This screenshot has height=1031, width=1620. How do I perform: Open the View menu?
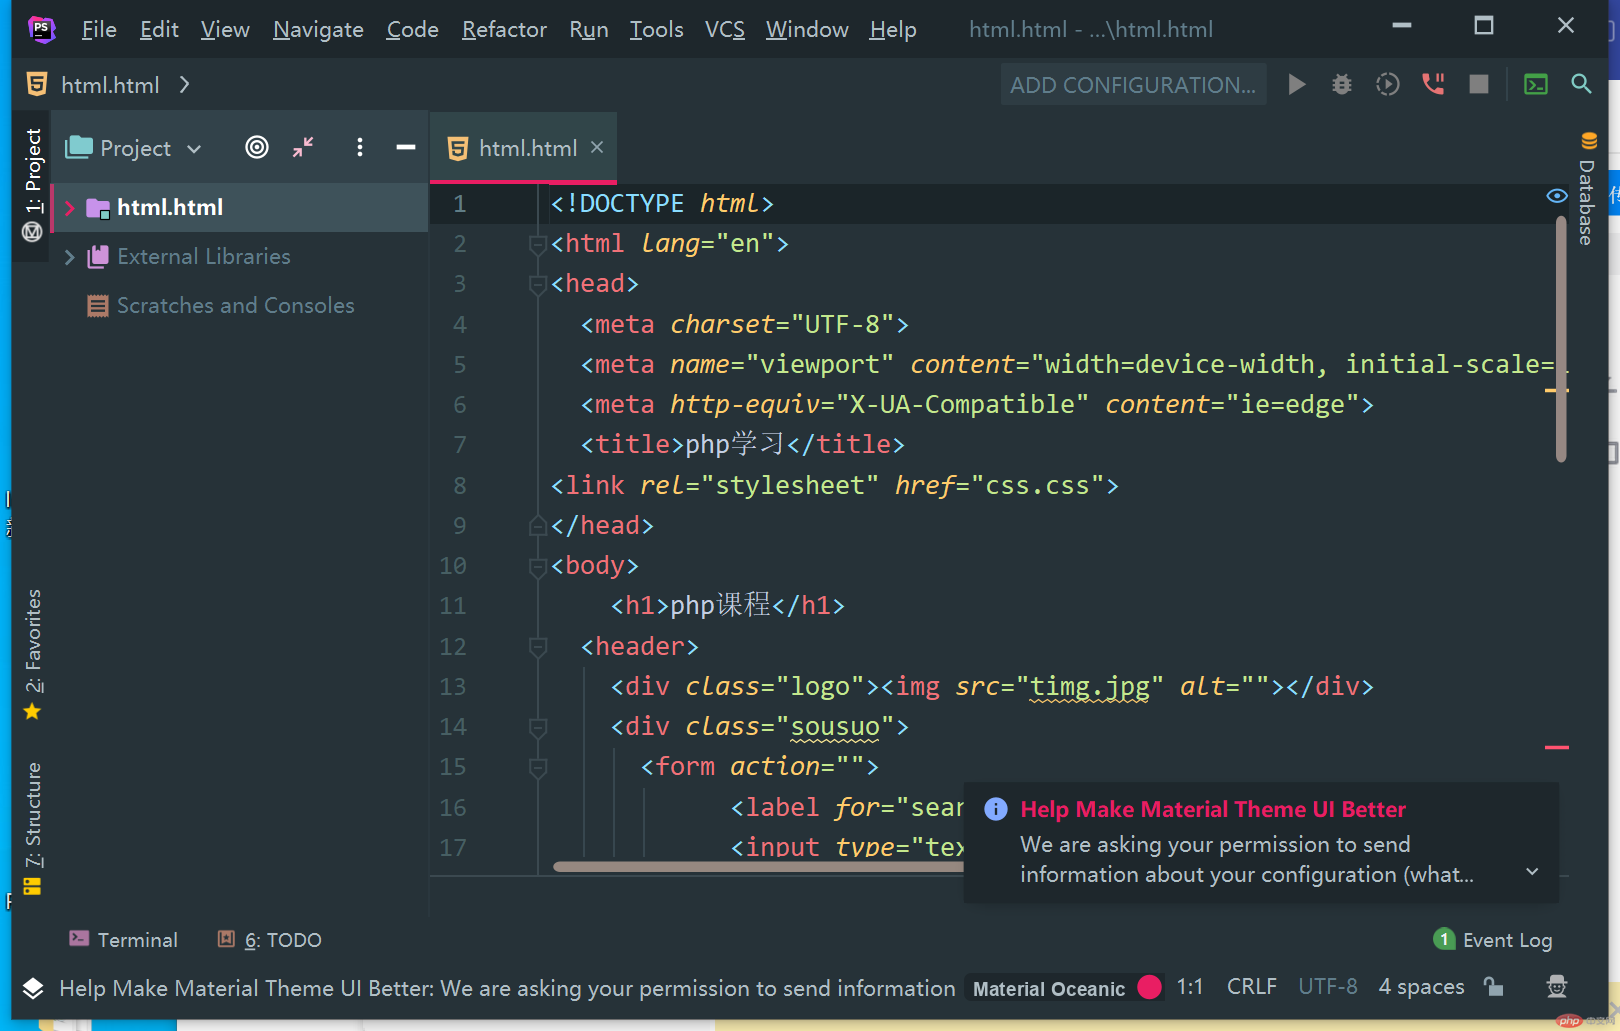pos(225,30)
